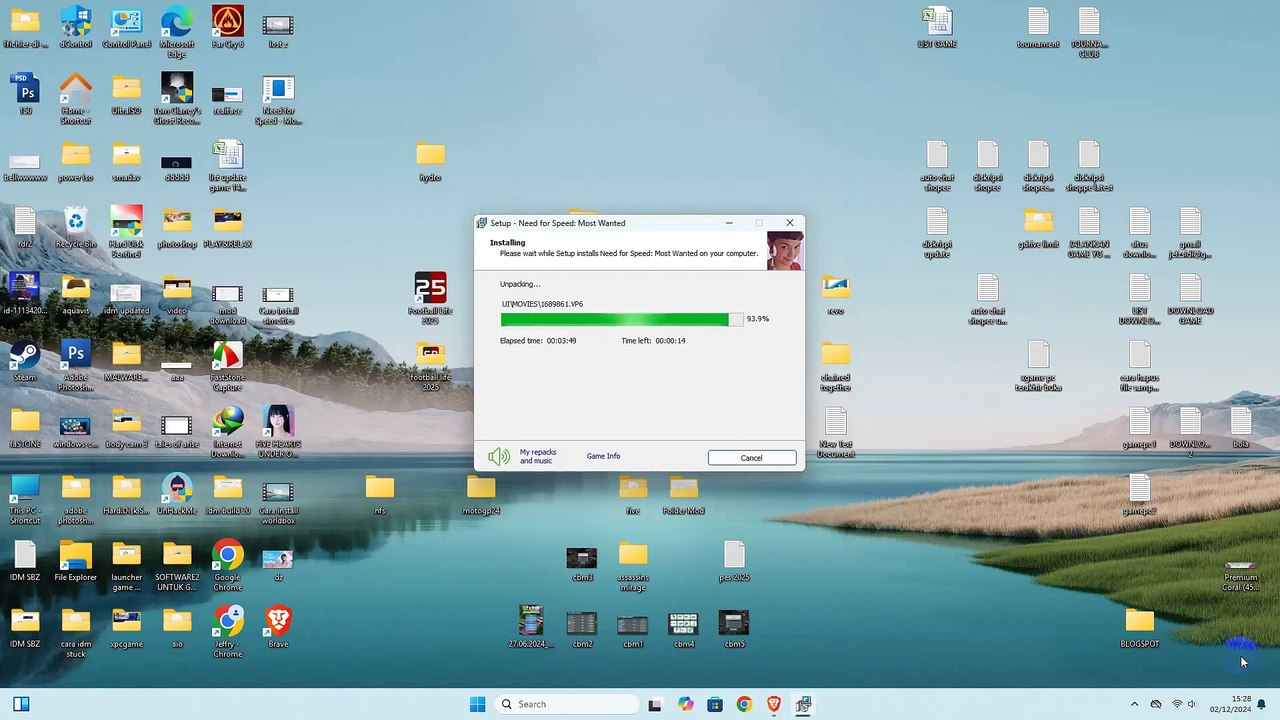
Task: Open the diskripsi update text file
Action: pyautogui.click(x=937, y=232)
